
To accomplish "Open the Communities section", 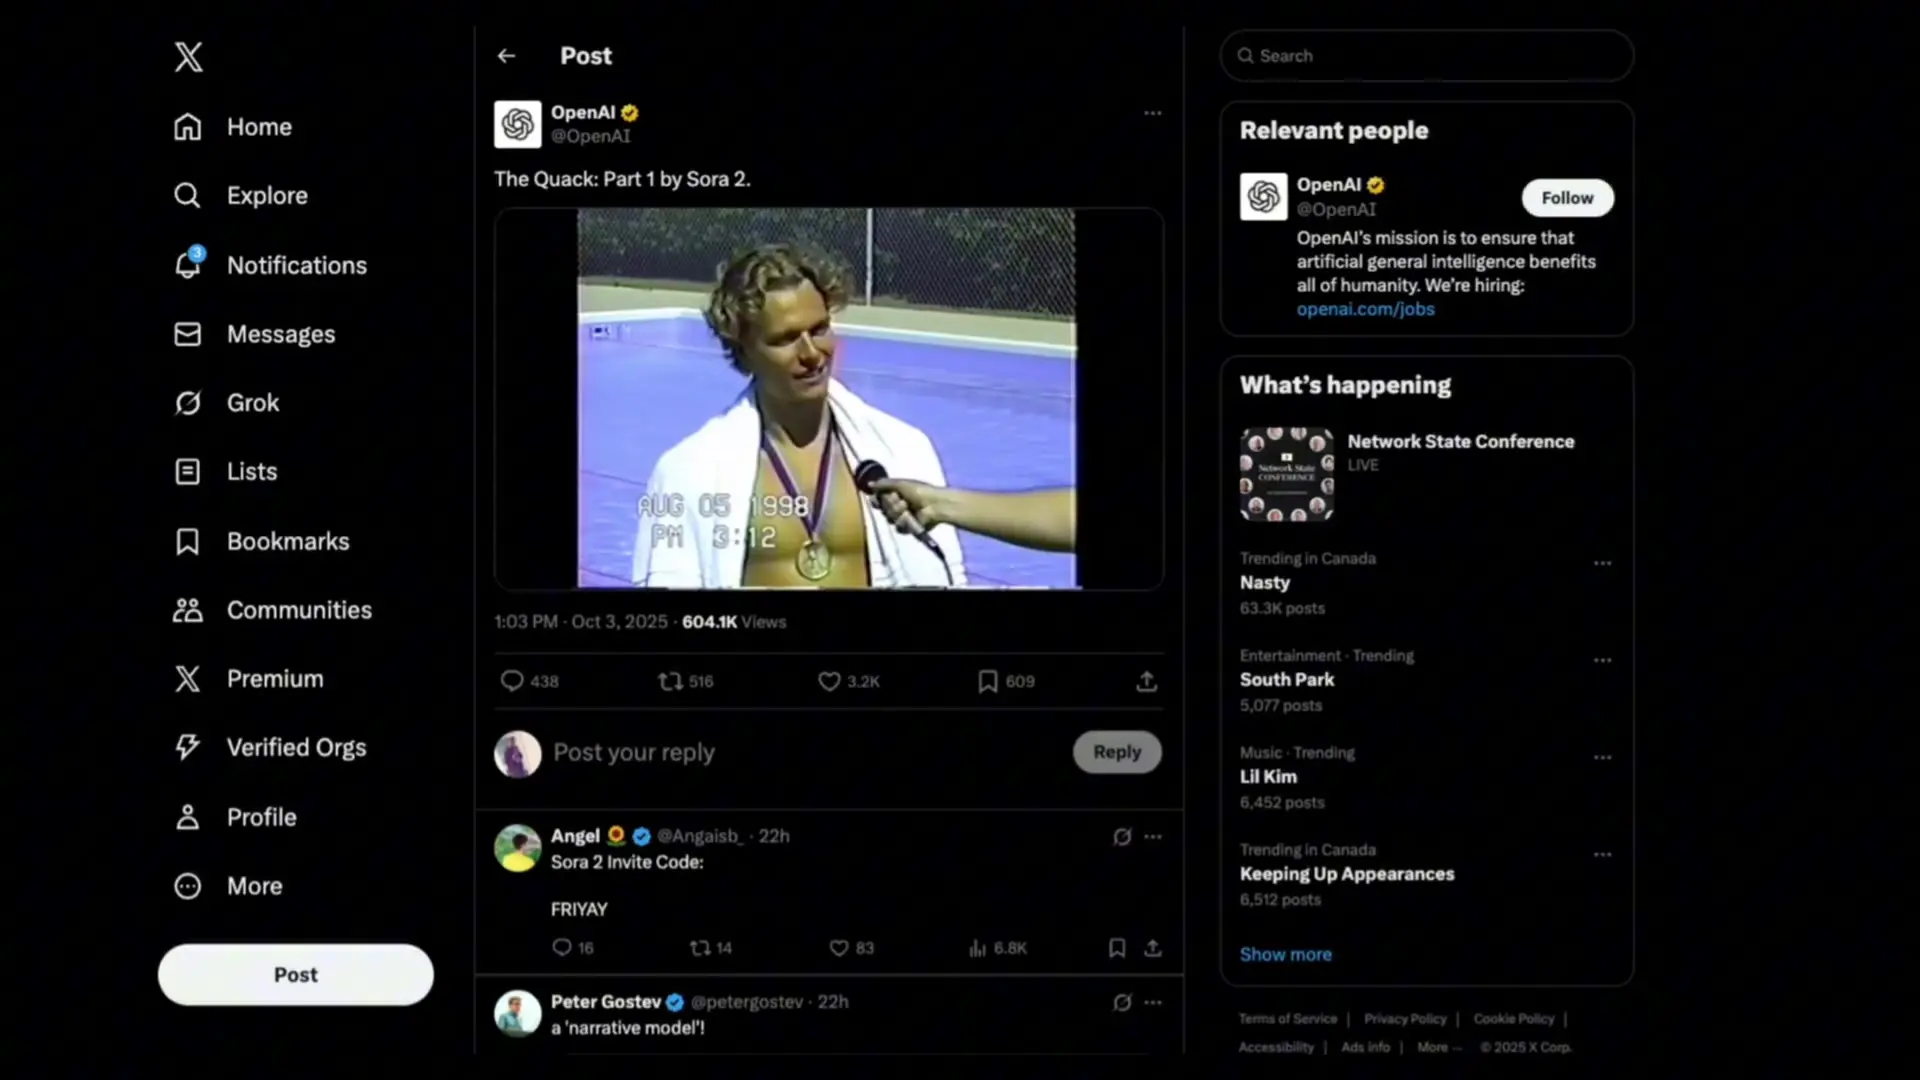I will [188, 610].
